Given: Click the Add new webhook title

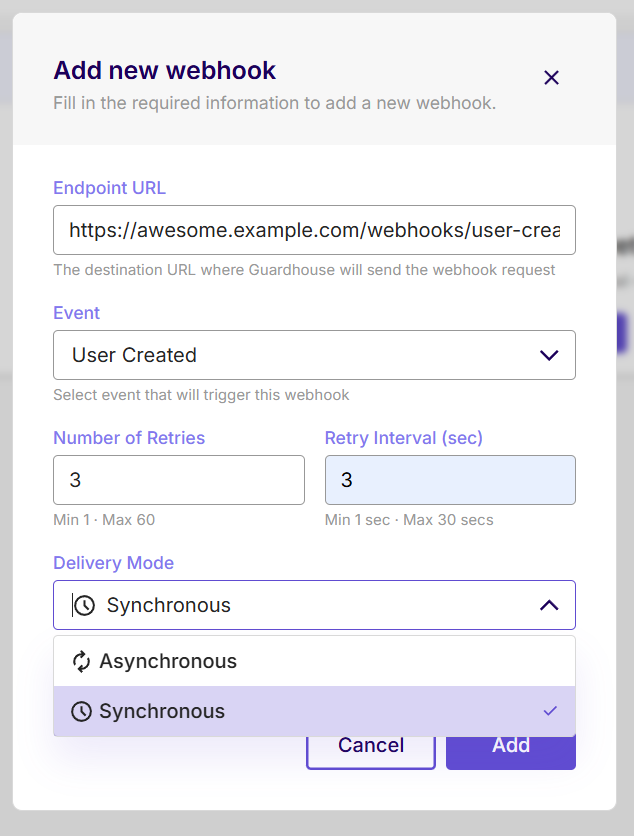Looking at the screenshot, I should click(164, 71).
